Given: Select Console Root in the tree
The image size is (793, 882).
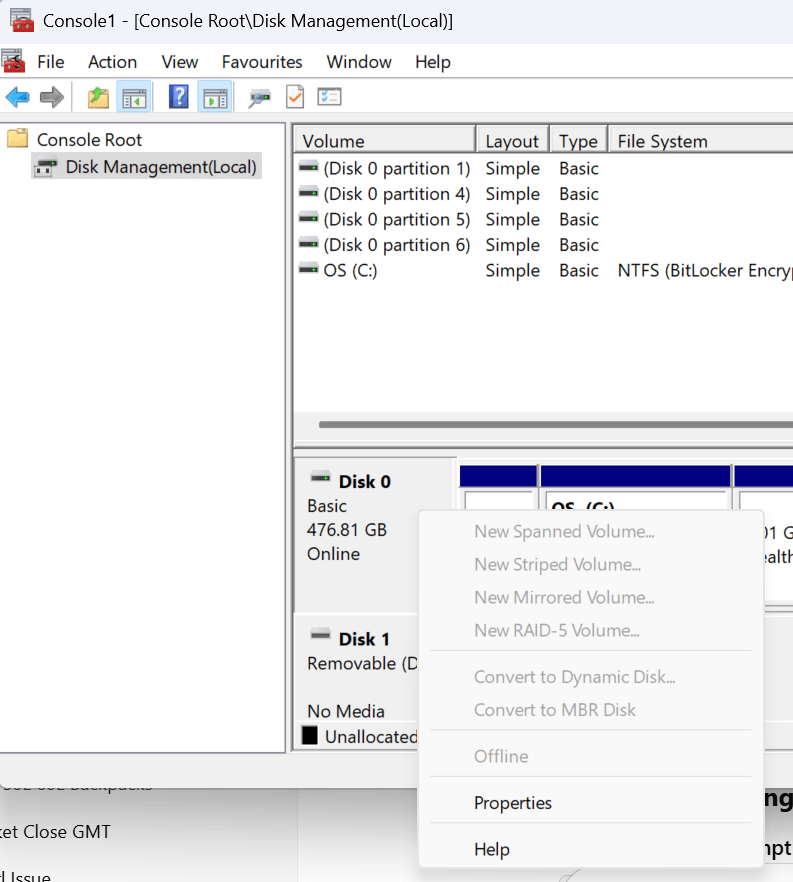Looking at the screenshot, I should pos(89,140).
